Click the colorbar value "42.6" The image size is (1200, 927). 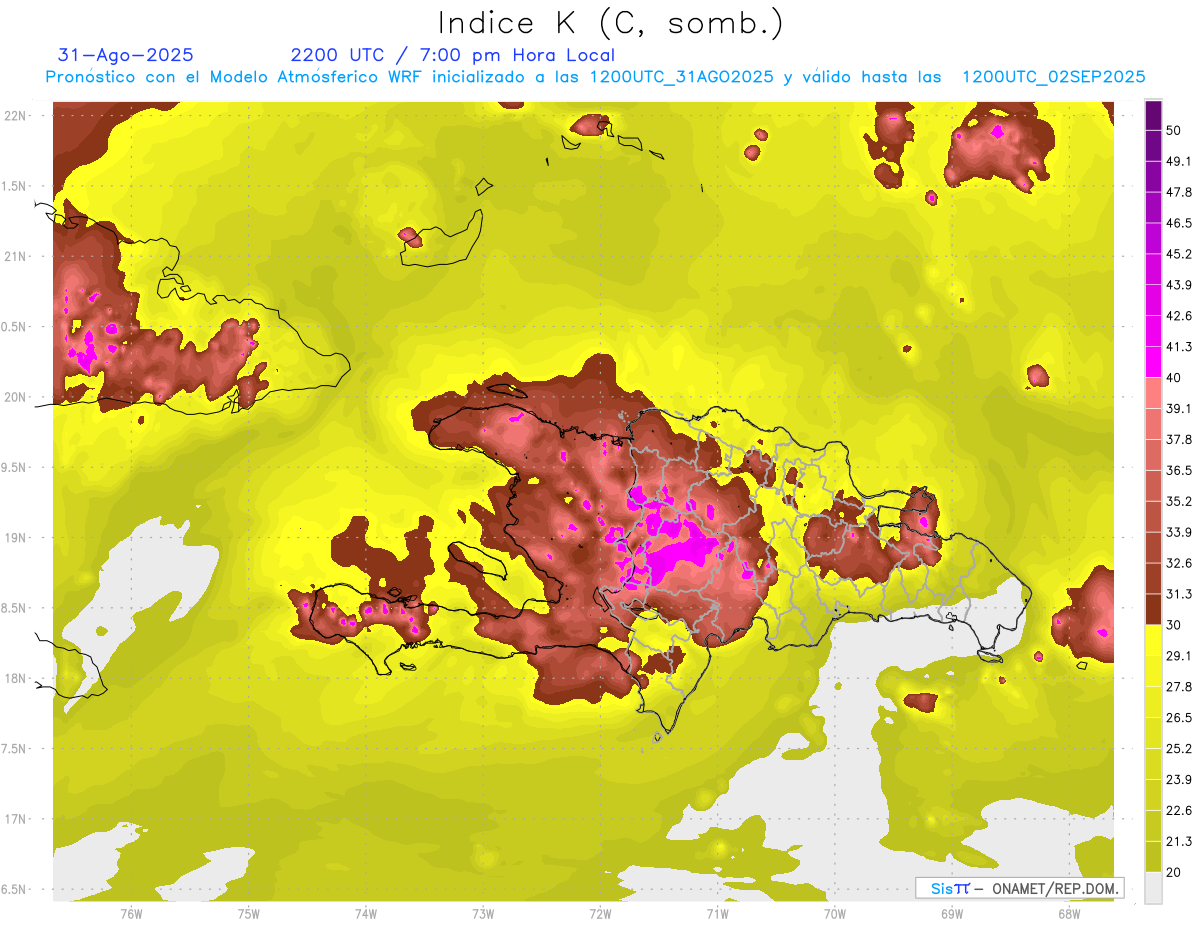click(1179, 316)
